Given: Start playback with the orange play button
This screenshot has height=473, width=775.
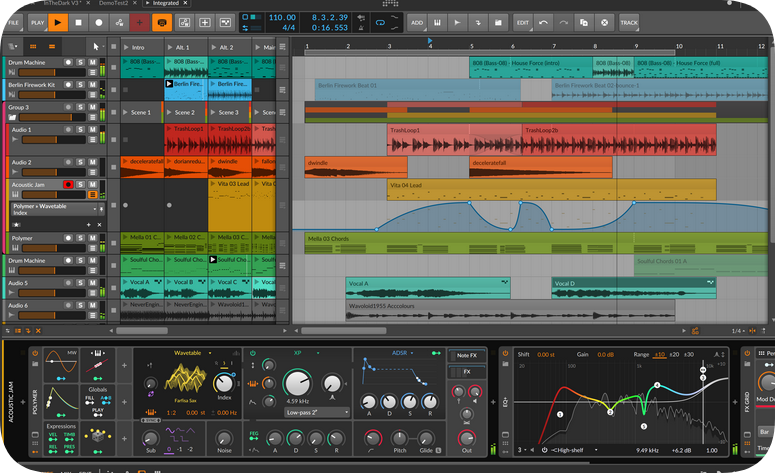Looking at the screenshot, I should [58, 23].
